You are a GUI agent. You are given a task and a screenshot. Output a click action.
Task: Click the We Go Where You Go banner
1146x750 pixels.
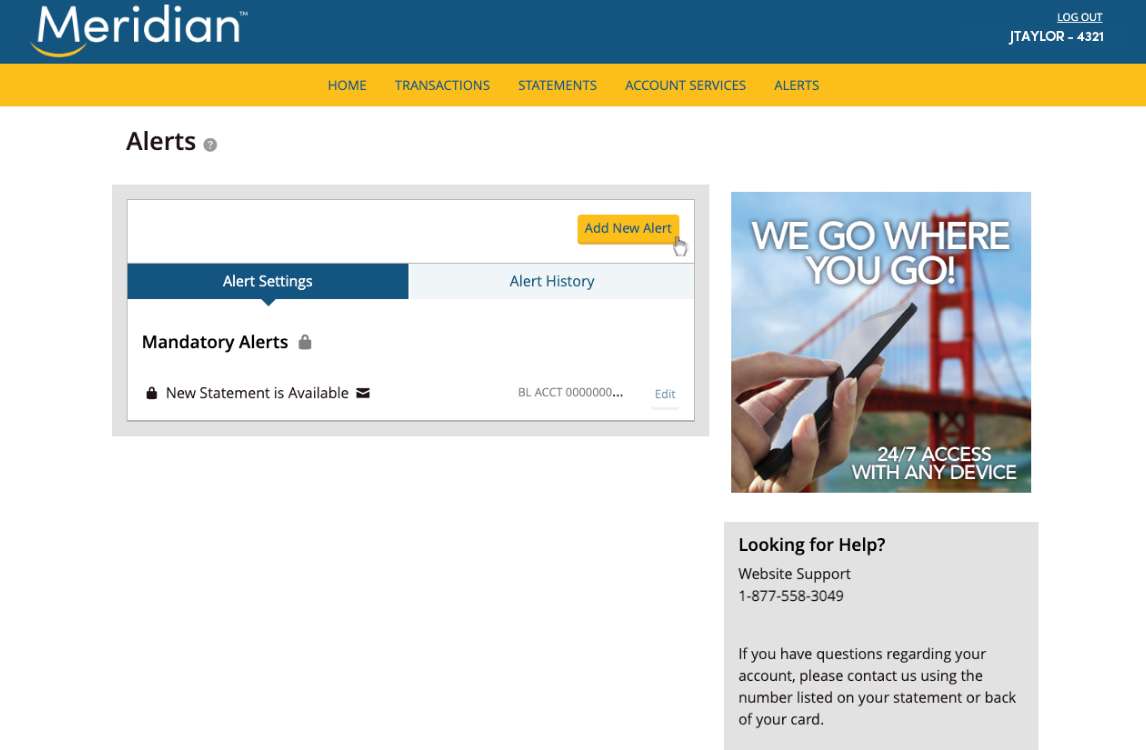pos(881,342)
